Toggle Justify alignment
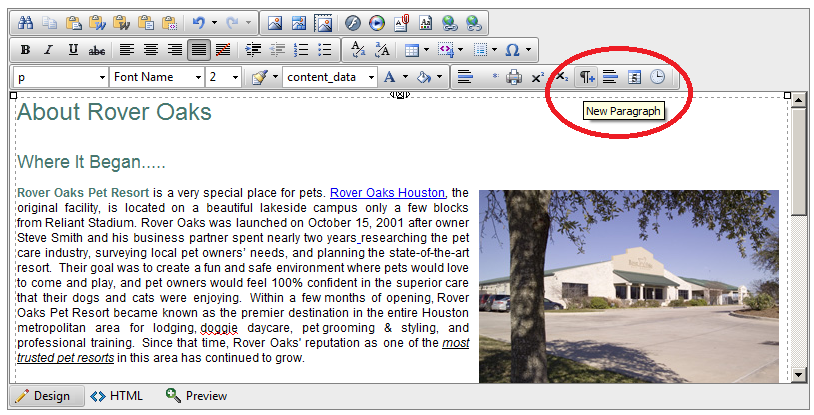The image size is (814, 415). 199,50
